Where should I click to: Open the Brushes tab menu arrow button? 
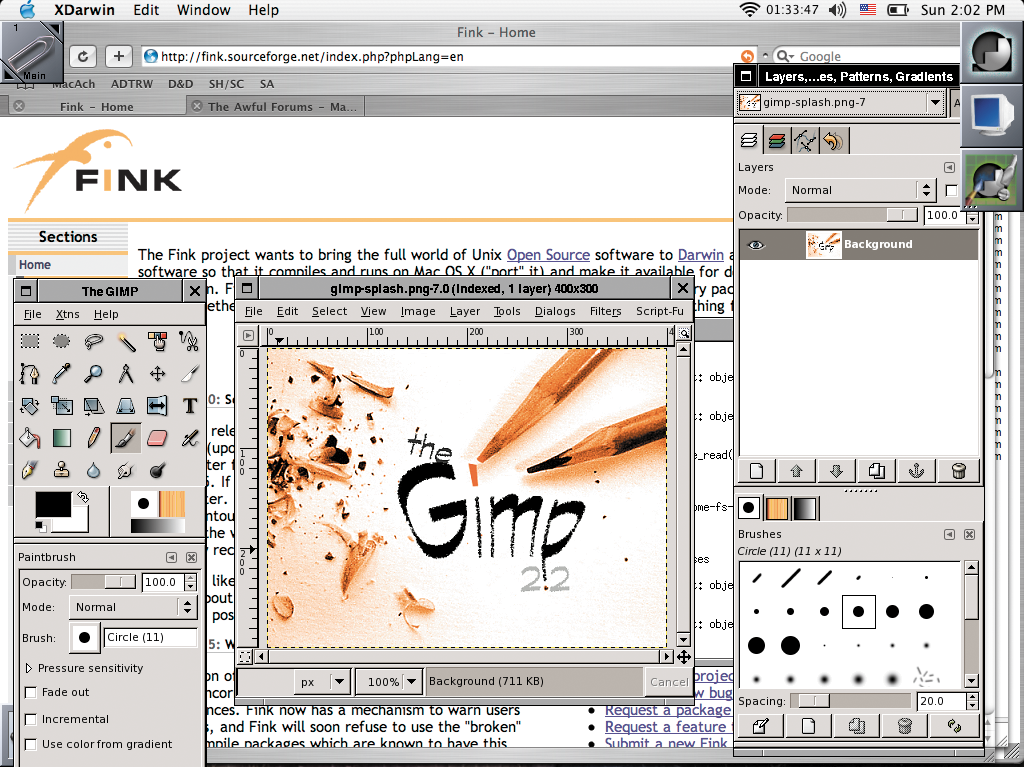950,534
